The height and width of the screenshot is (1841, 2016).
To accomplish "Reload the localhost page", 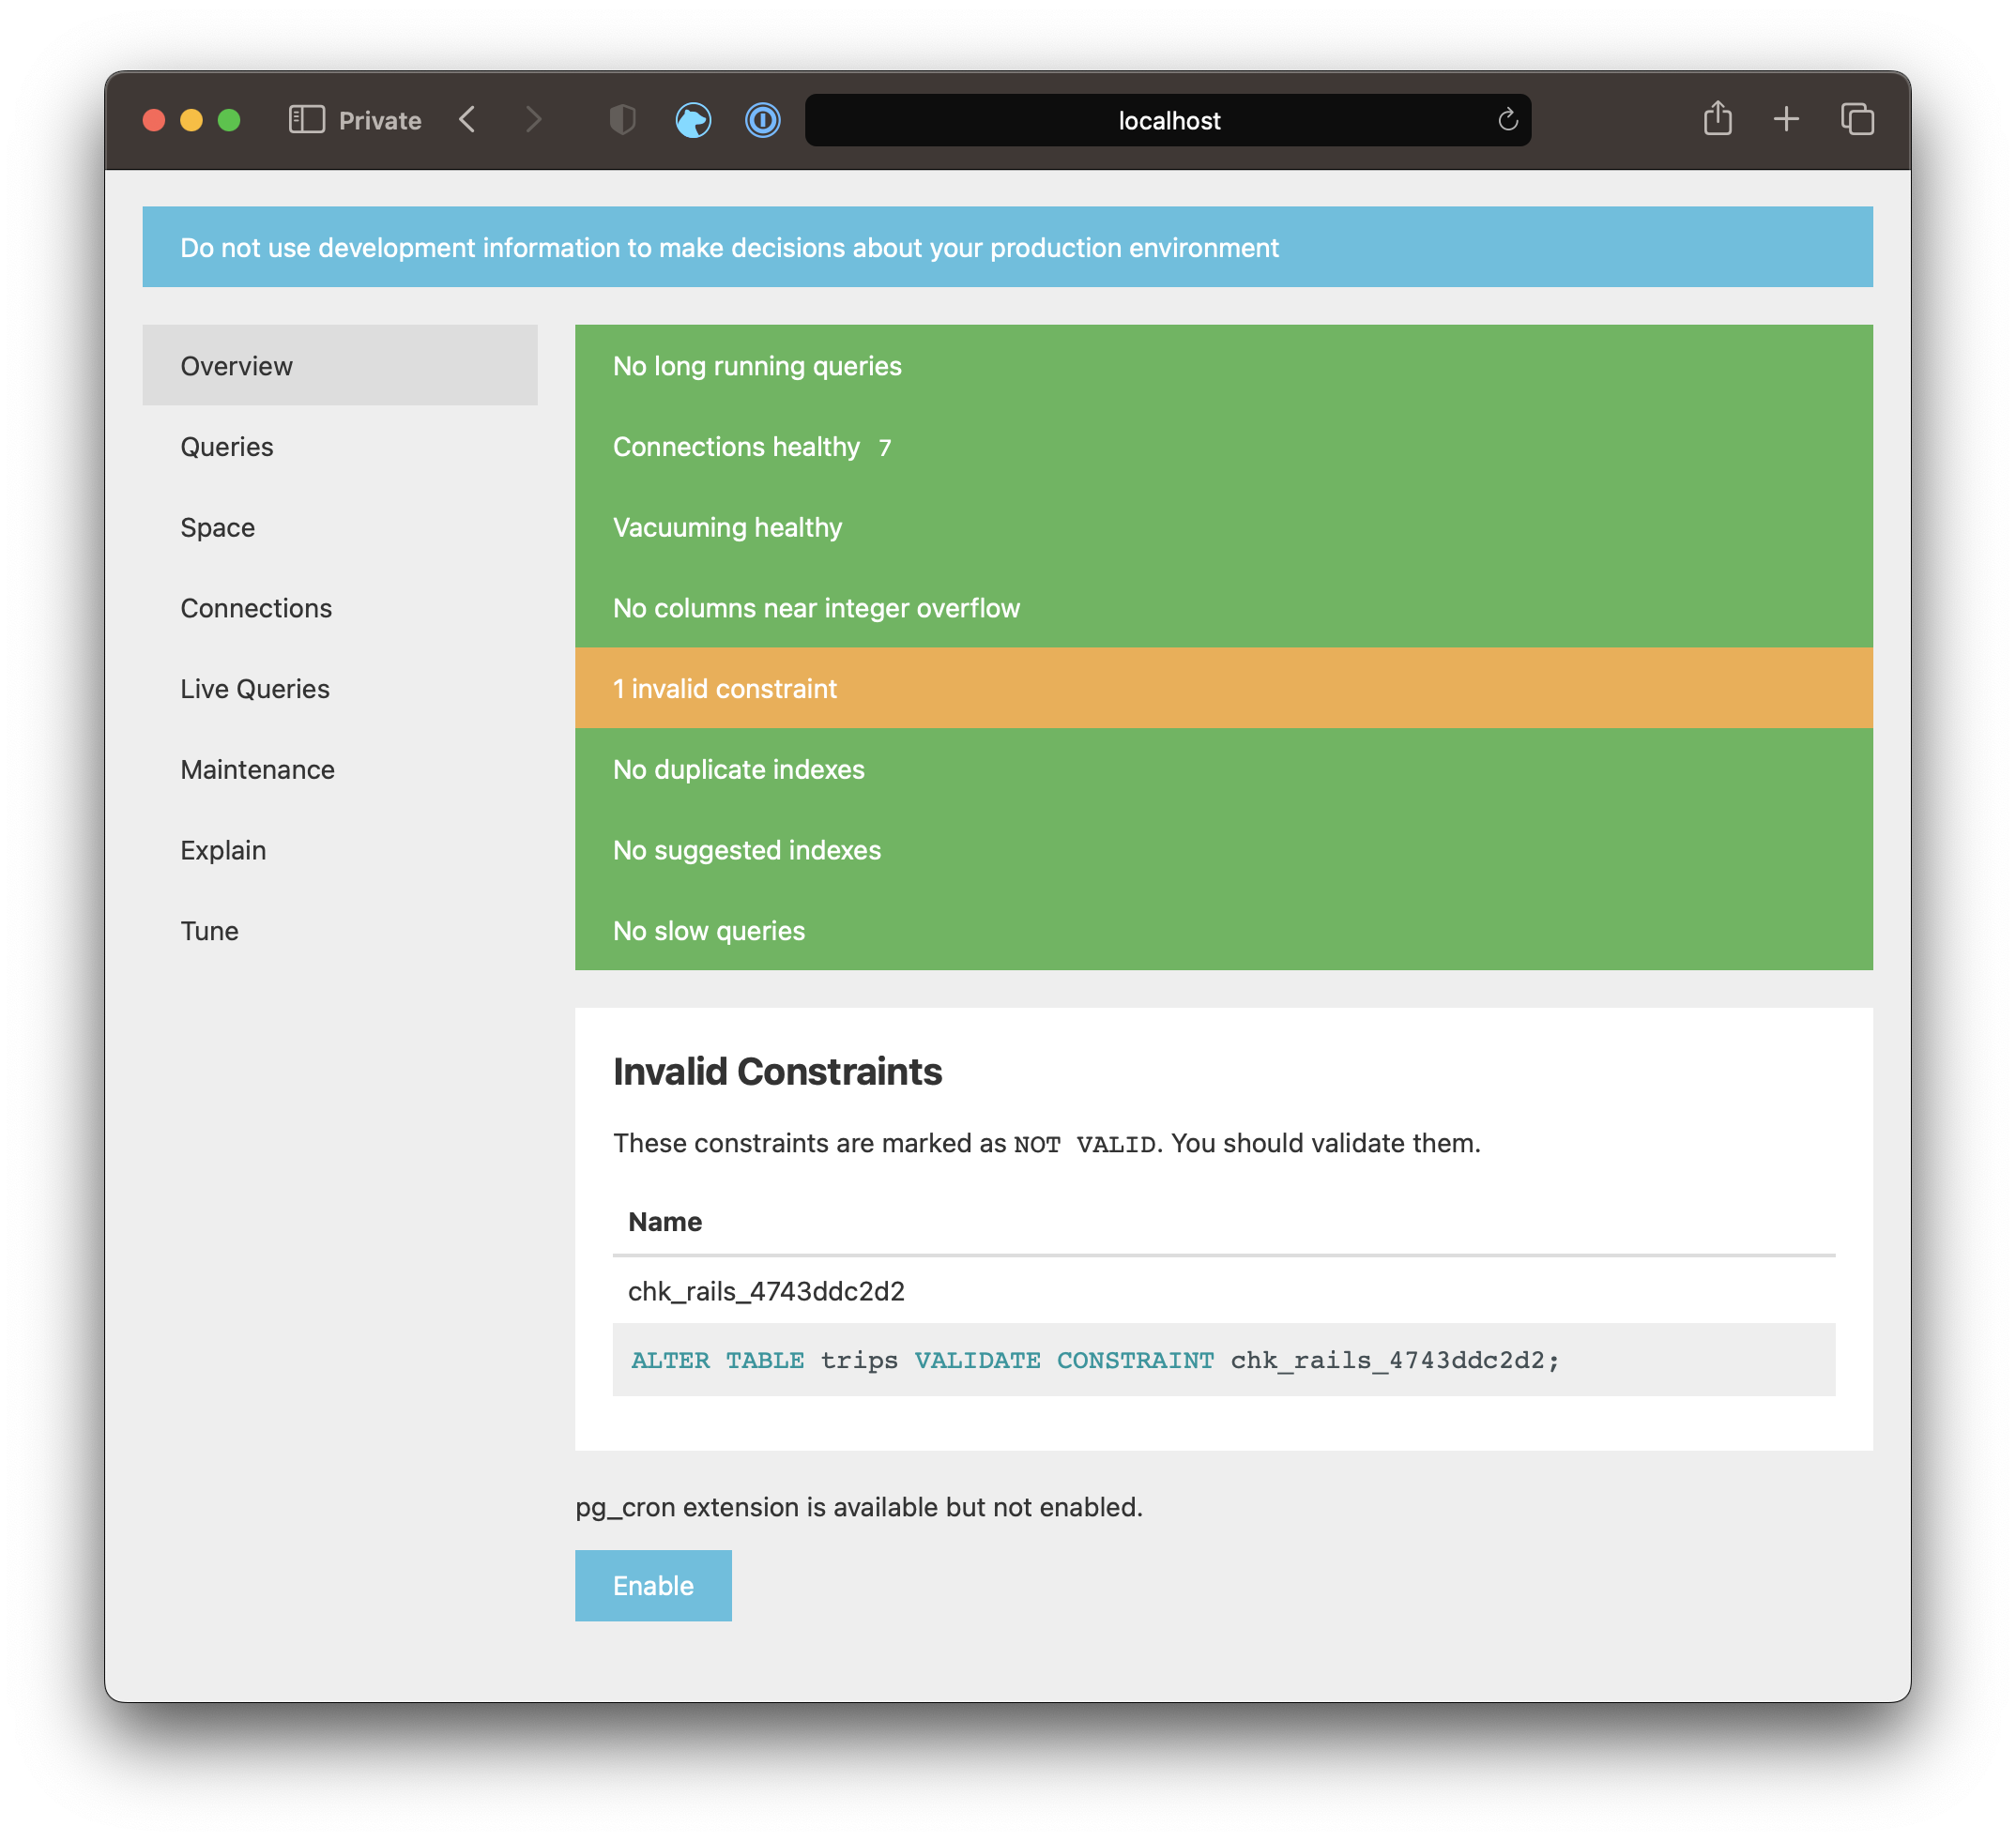I will (1507, 120).
